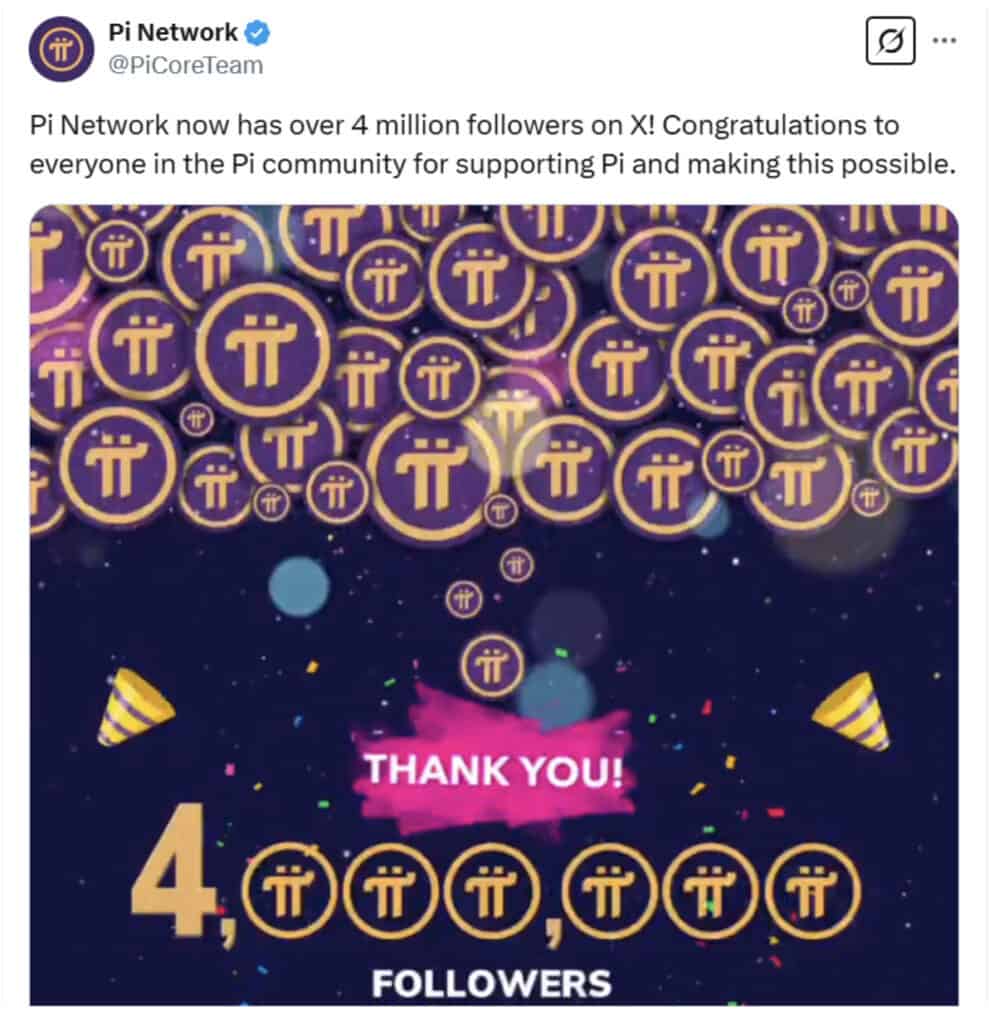Click the pink THANK YOU banner in the image
Image resolution: width=989 pixels, height=1024 pixels.
tap(495, 770)
